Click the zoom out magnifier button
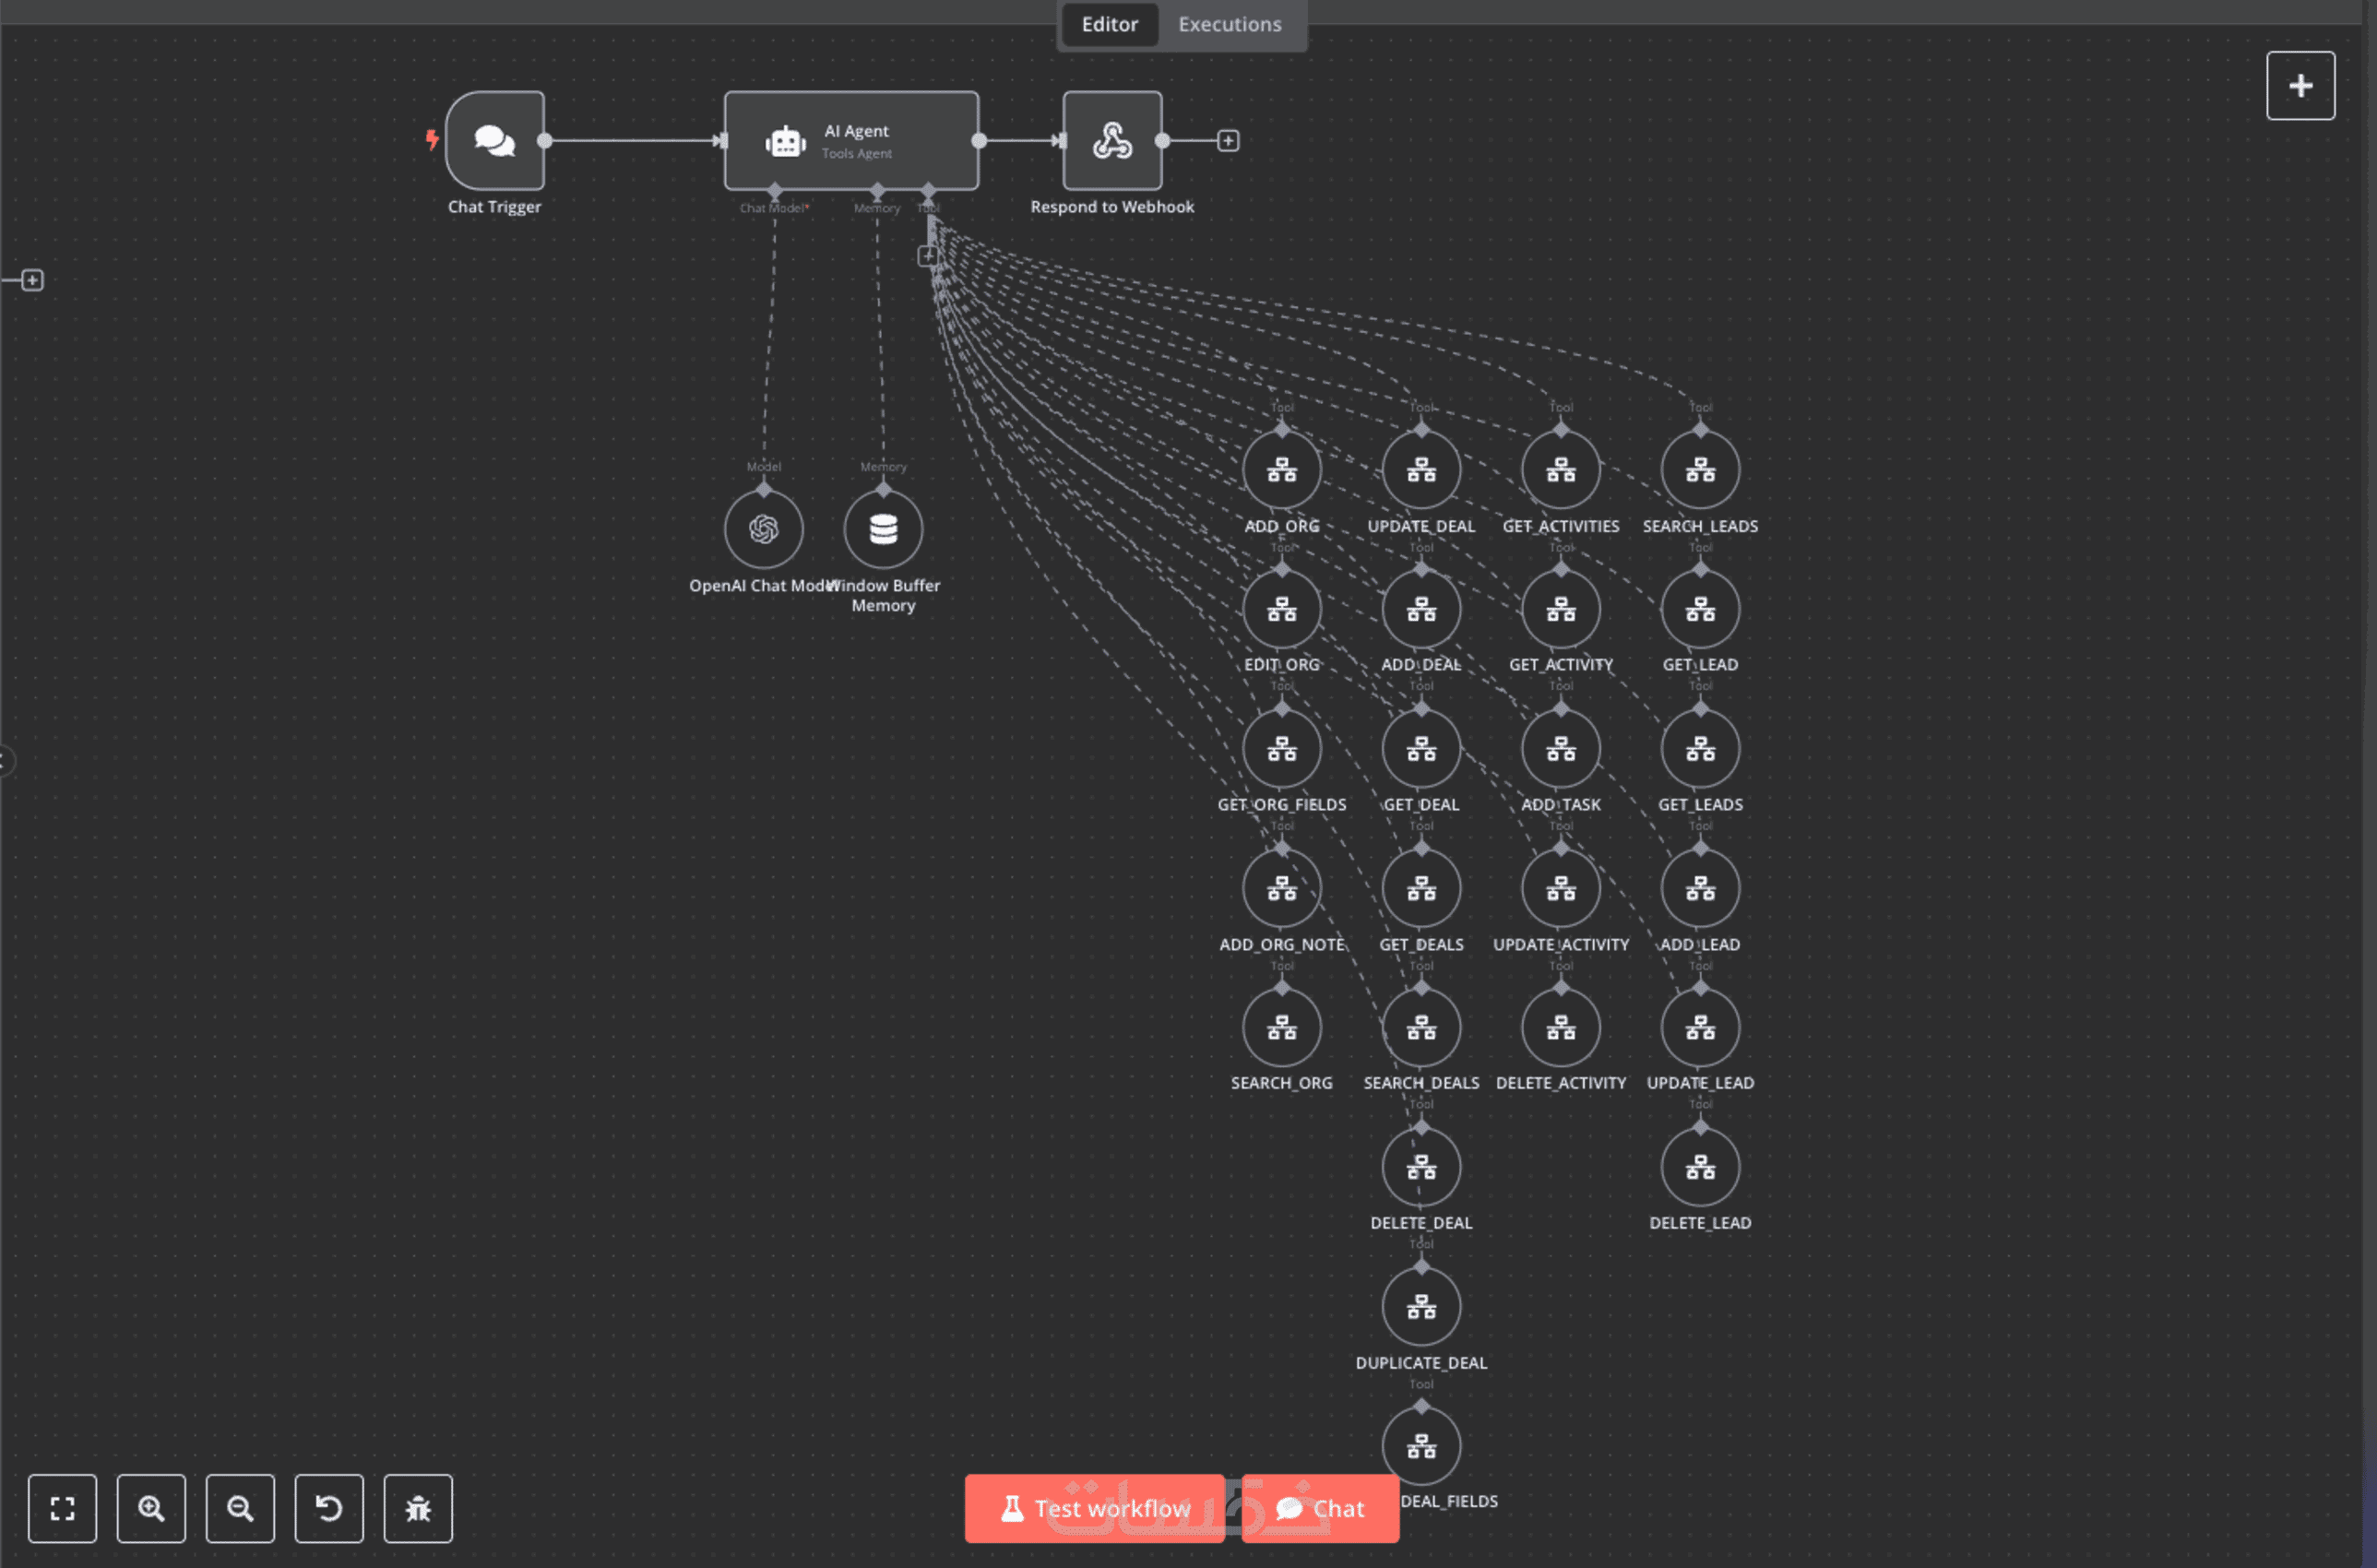This screenshot has height=1568, width=2377. pos(240,1508)
